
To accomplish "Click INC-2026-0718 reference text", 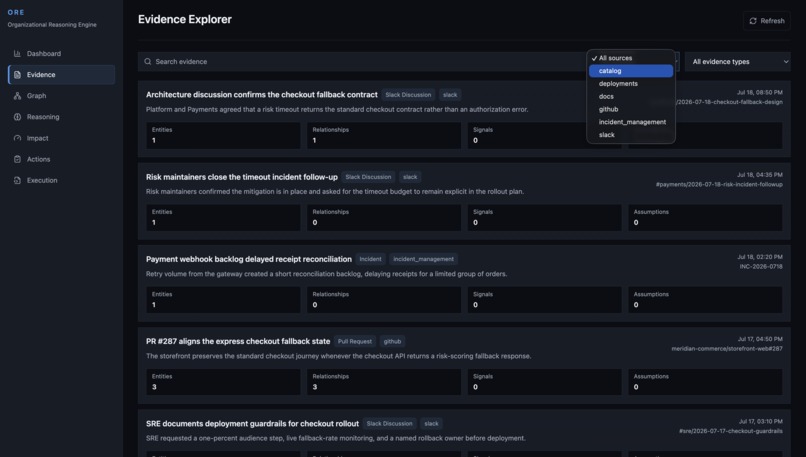I will pos(761,267).
